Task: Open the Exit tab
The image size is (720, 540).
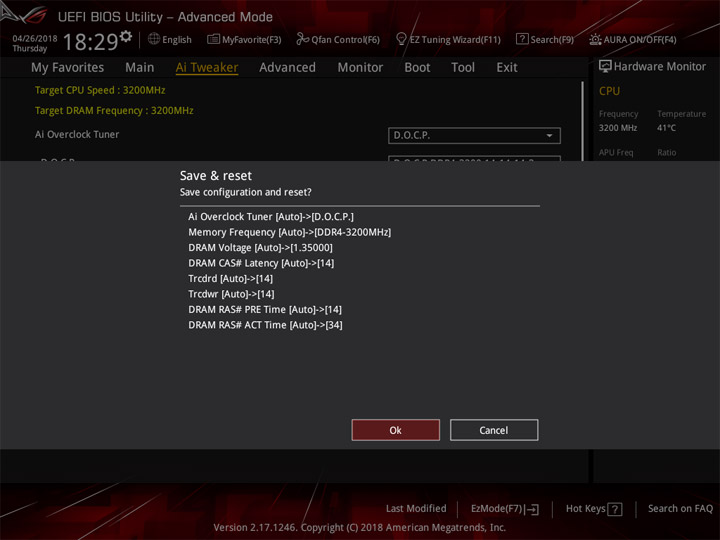Action: 506,68
